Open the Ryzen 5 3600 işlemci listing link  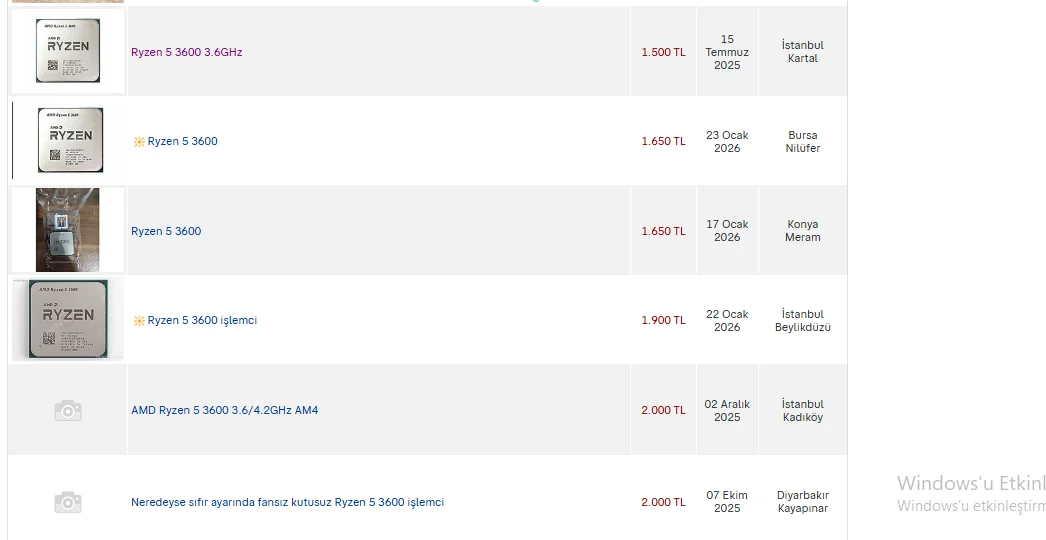point(203,321)
